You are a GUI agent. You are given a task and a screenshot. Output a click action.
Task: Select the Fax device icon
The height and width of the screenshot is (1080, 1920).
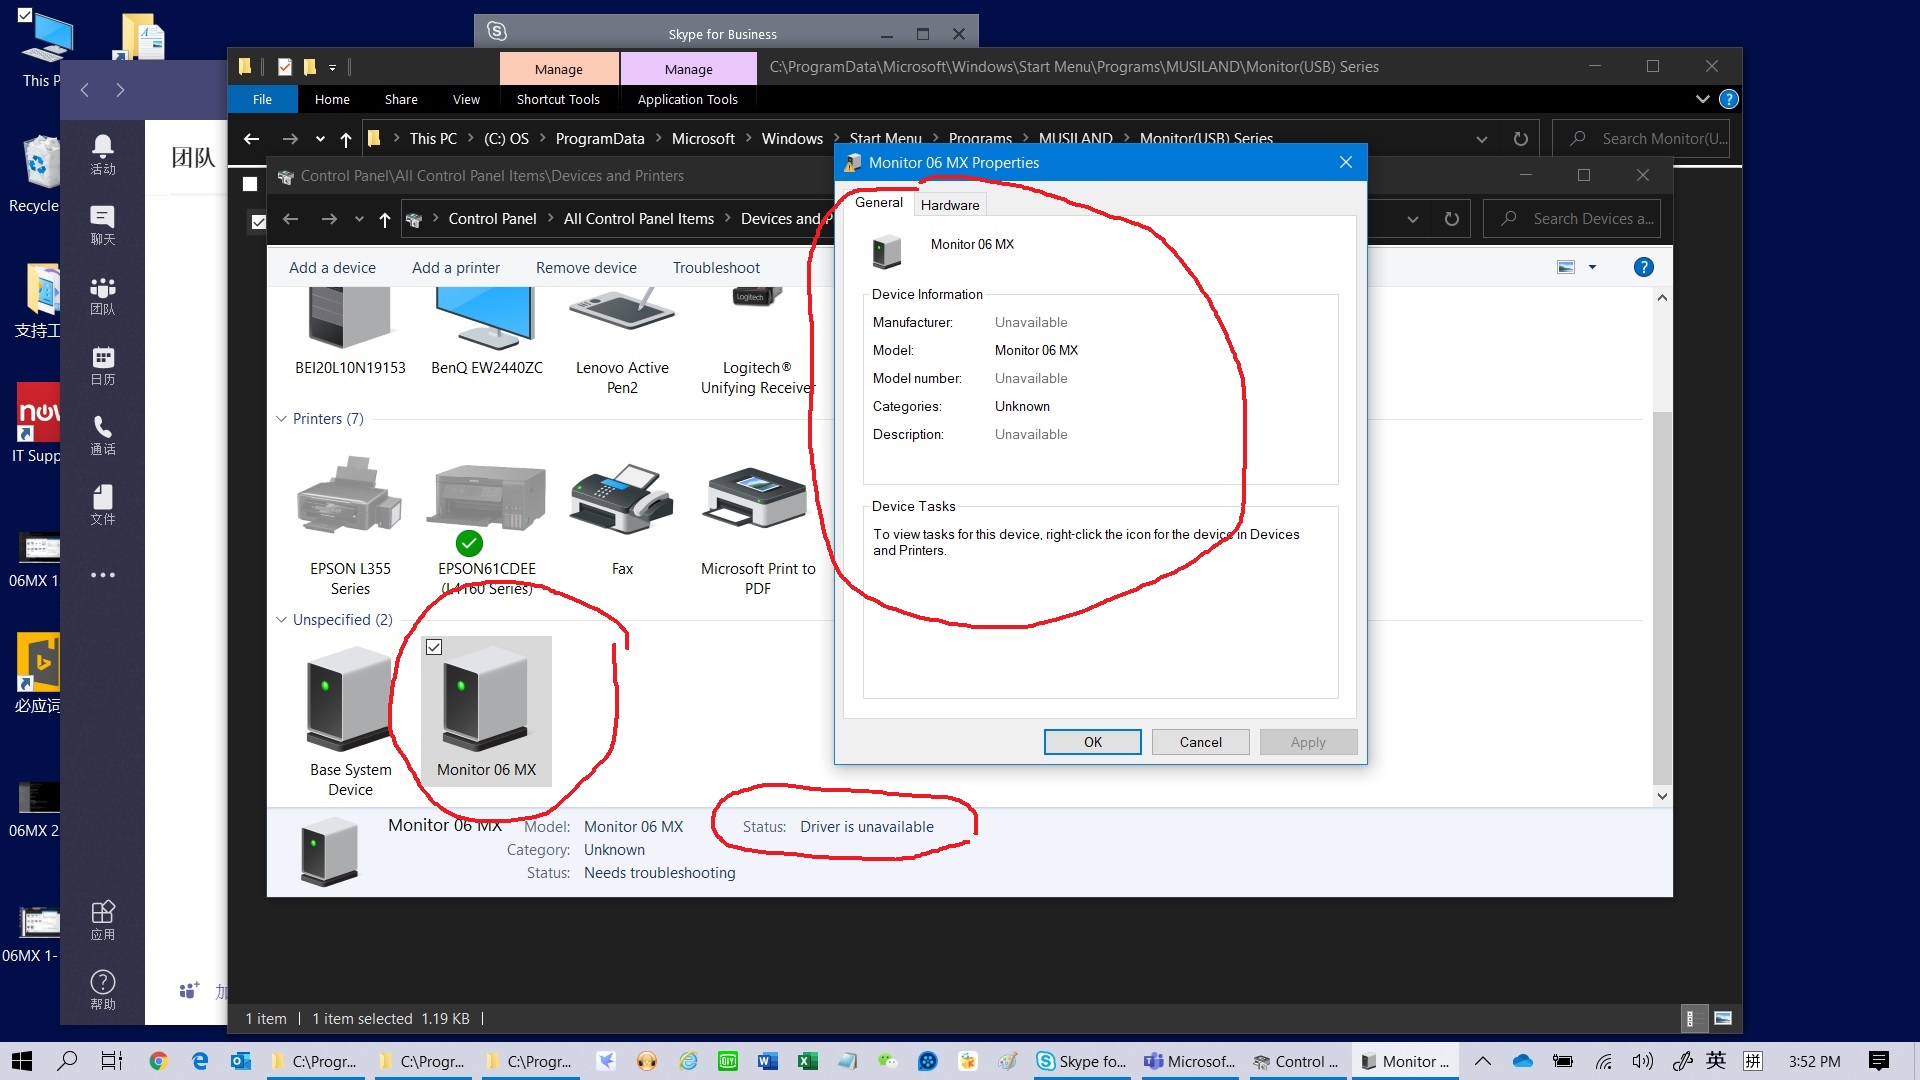click(x=621, y=498)
